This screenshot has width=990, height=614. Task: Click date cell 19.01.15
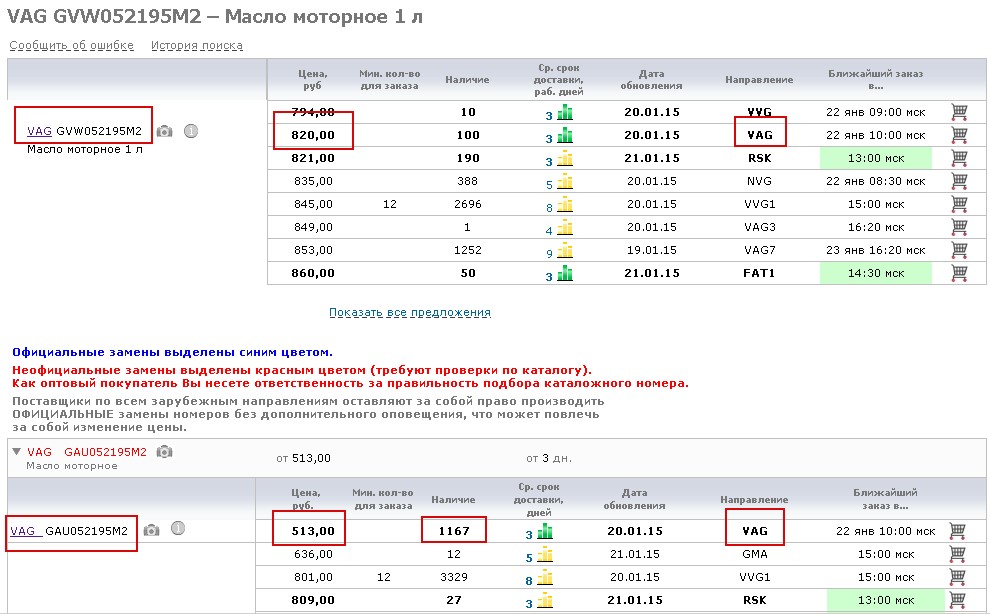(x=652, y=250)
